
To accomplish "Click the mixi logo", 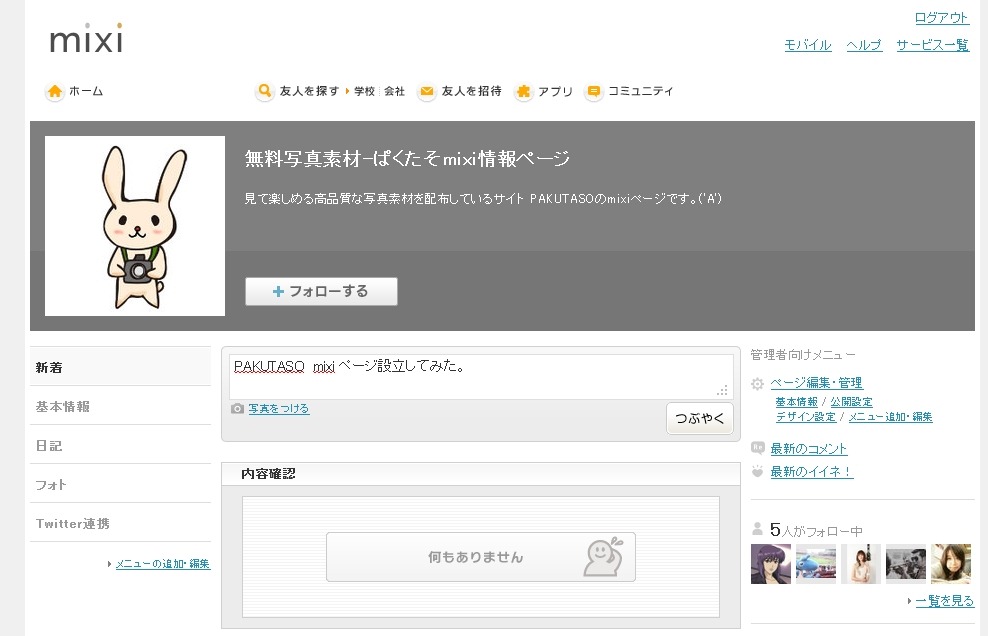I will (x=86, y=38).
